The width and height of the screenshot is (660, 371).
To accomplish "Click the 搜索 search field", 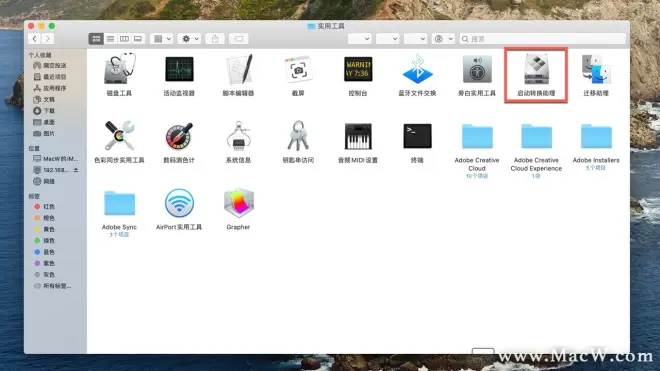I will [543, 39].
